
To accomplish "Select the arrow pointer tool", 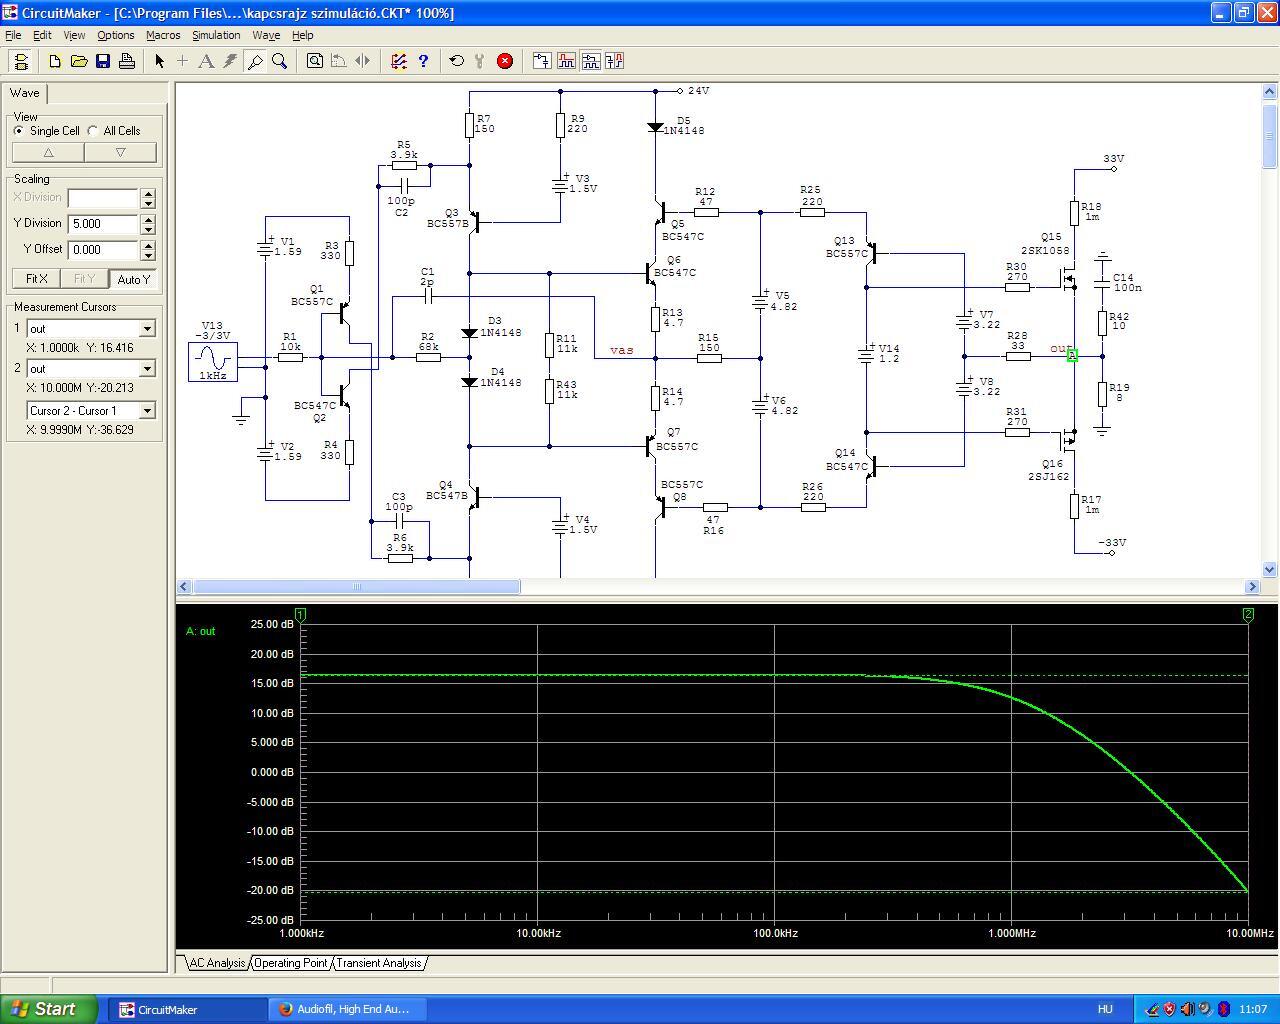I will 159,61.
